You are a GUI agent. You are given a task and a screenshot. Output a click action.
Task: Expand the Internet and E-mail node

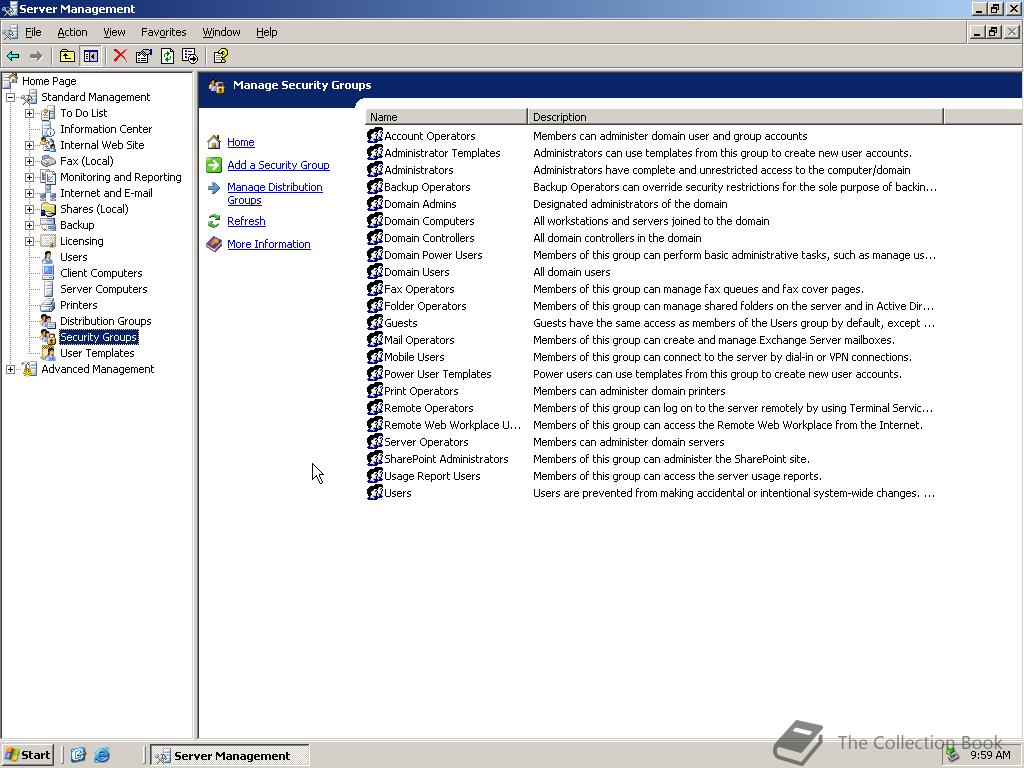point(29,193)
